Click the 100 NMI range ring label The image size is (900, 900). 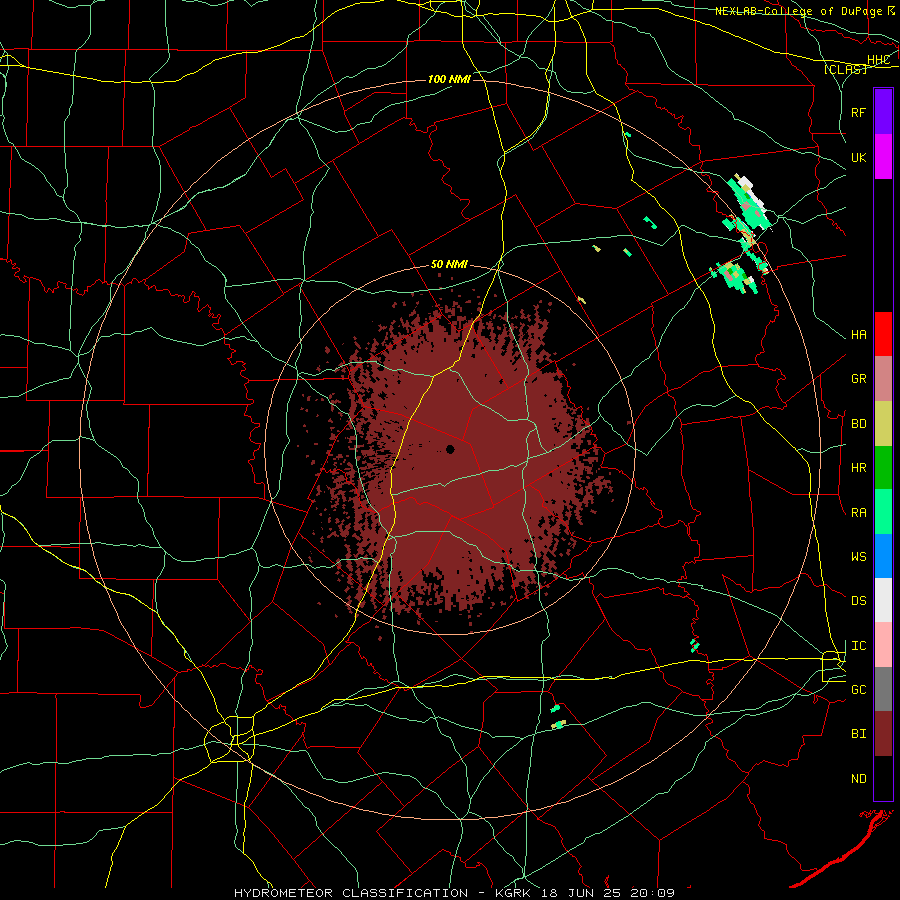coord(449,79)
